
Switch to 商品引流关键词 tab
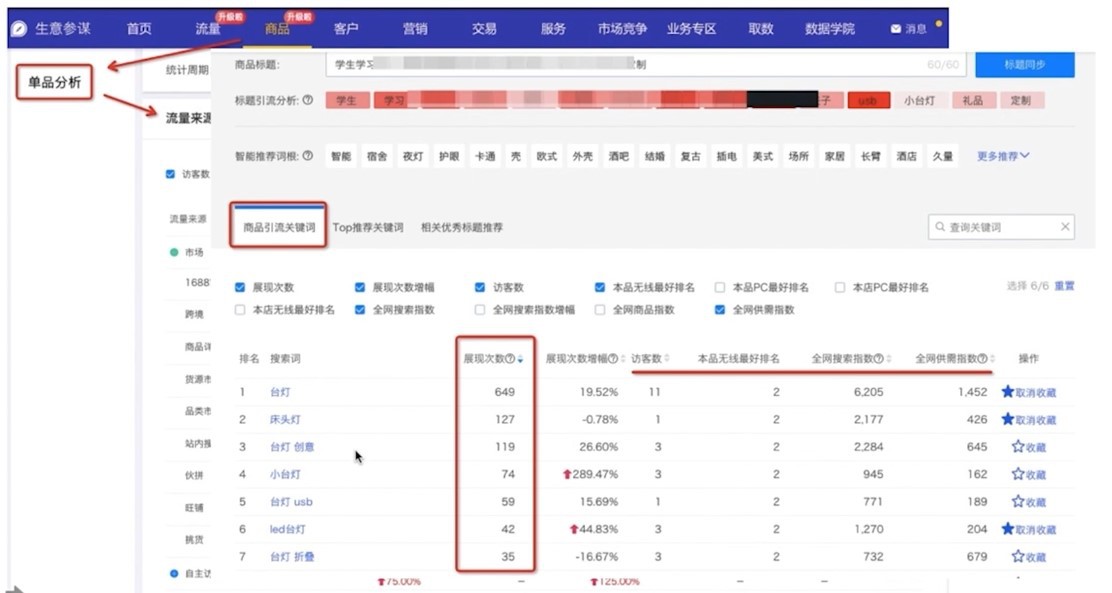(x=279, y=227)
